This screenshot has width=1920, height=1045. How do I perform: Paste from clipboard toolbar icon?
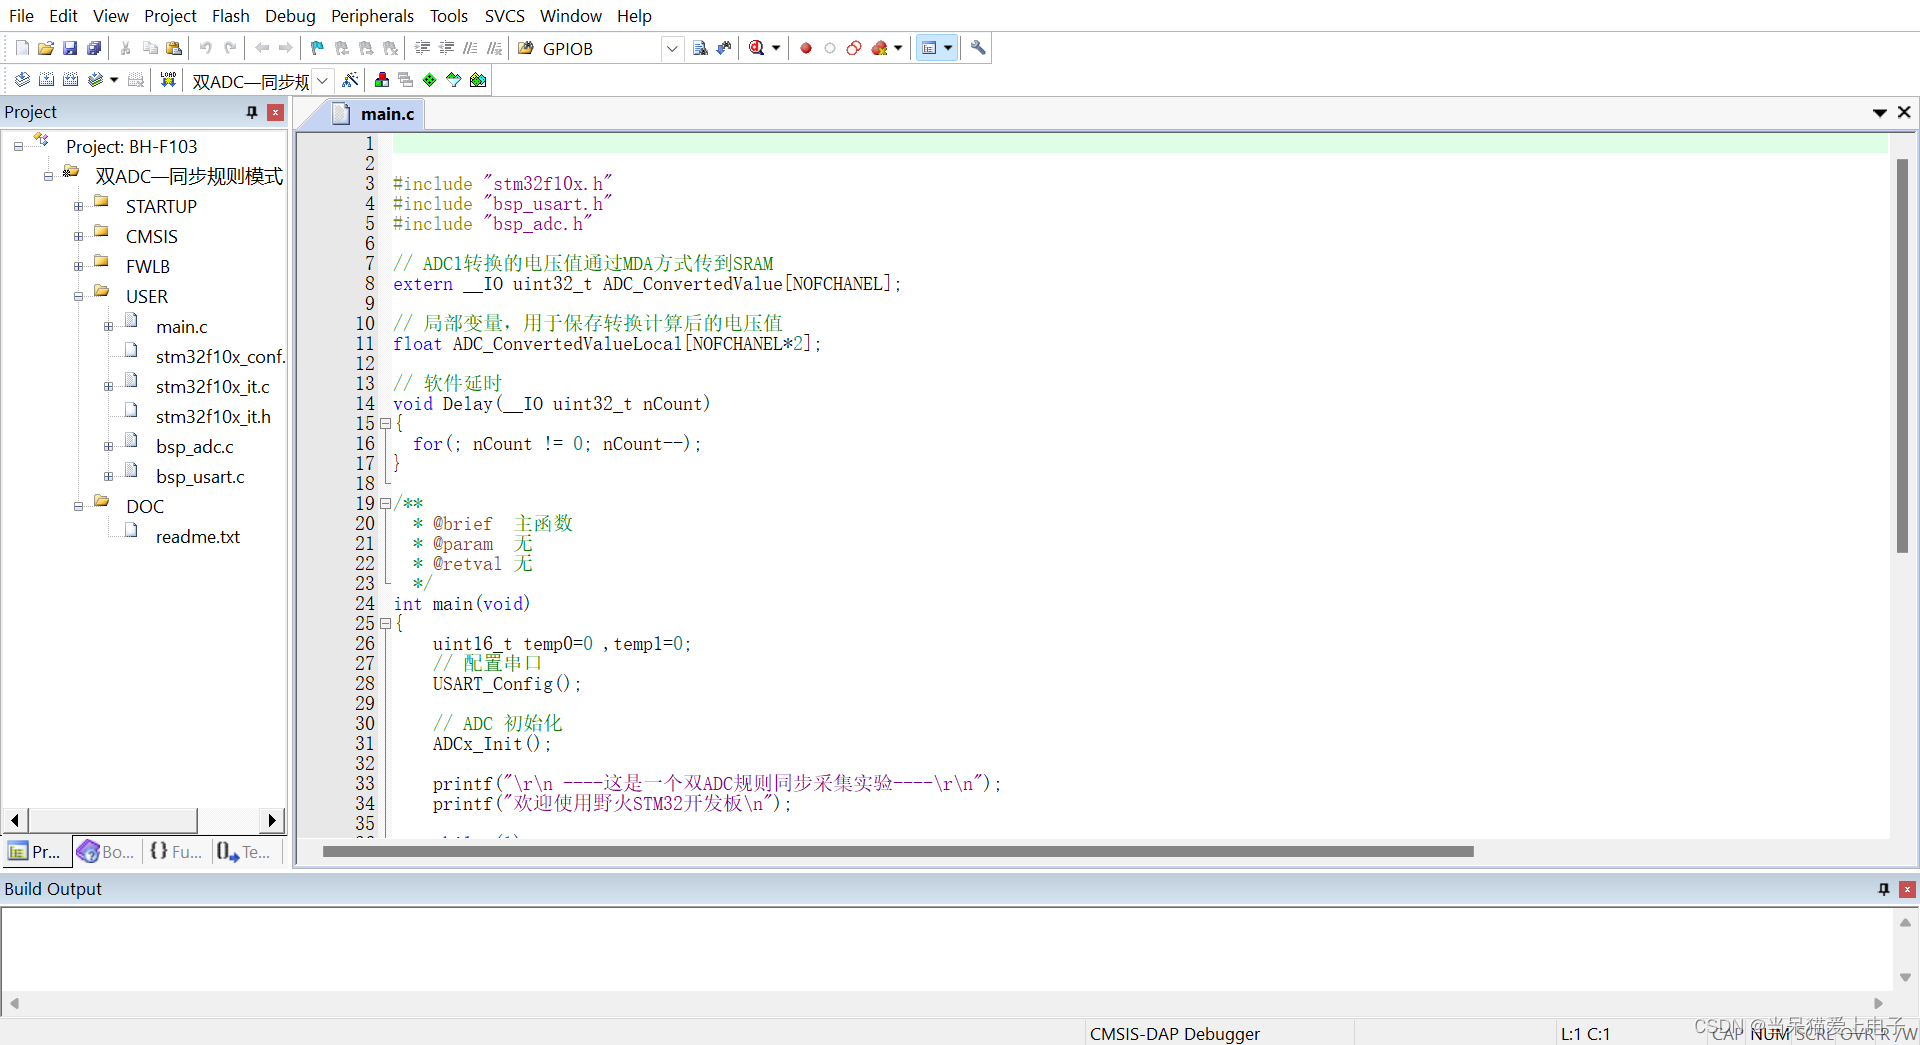tap(174, 48)
